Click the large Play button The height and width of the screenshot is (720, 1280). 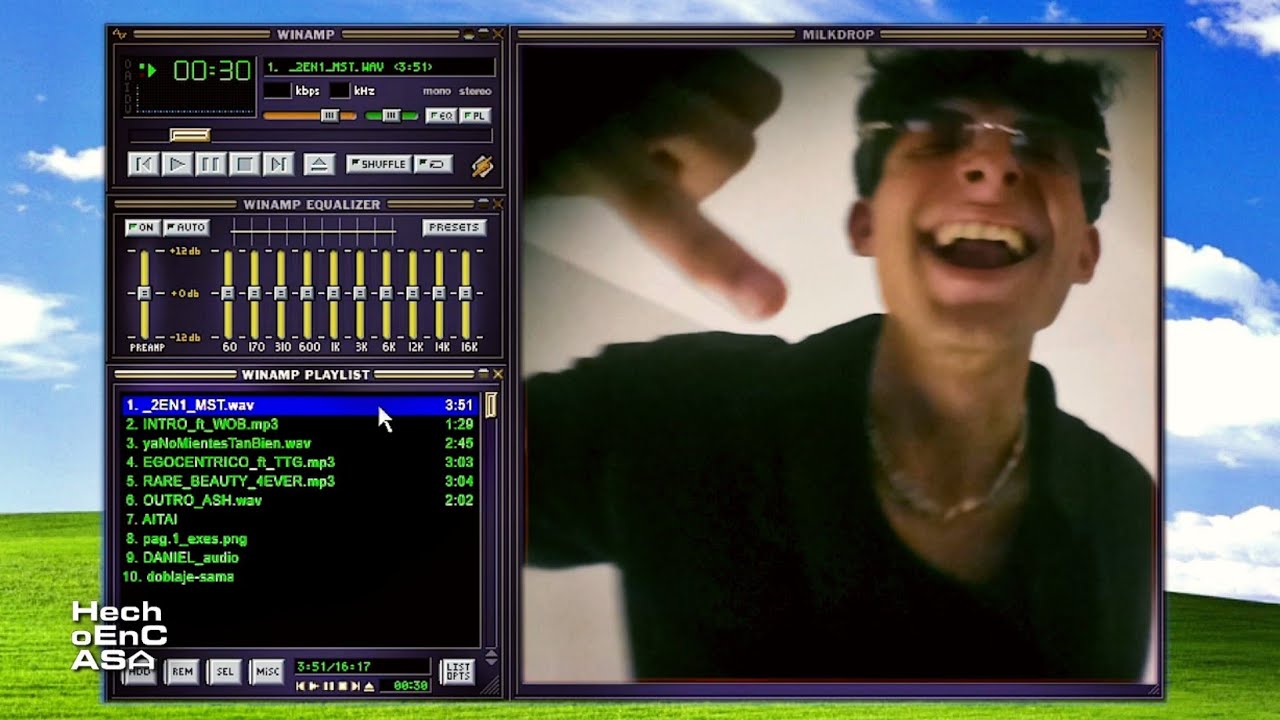click(178, 164)
